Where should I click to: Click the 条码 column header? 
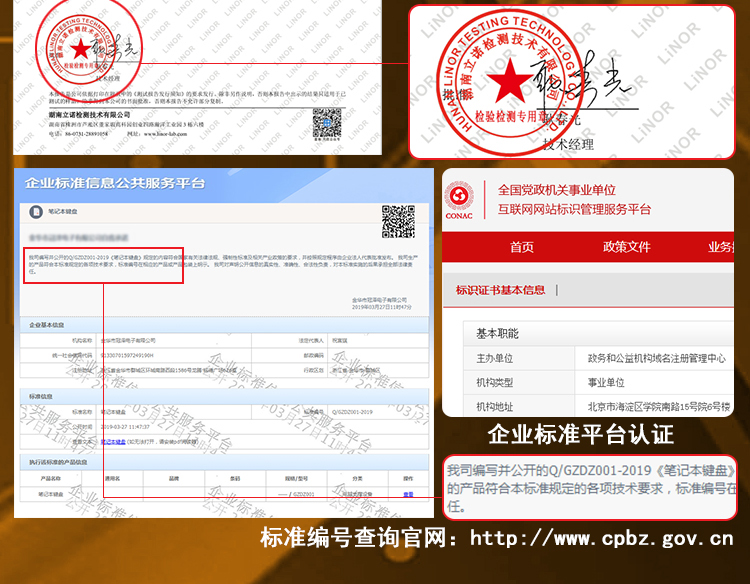[x=235, y=478]
